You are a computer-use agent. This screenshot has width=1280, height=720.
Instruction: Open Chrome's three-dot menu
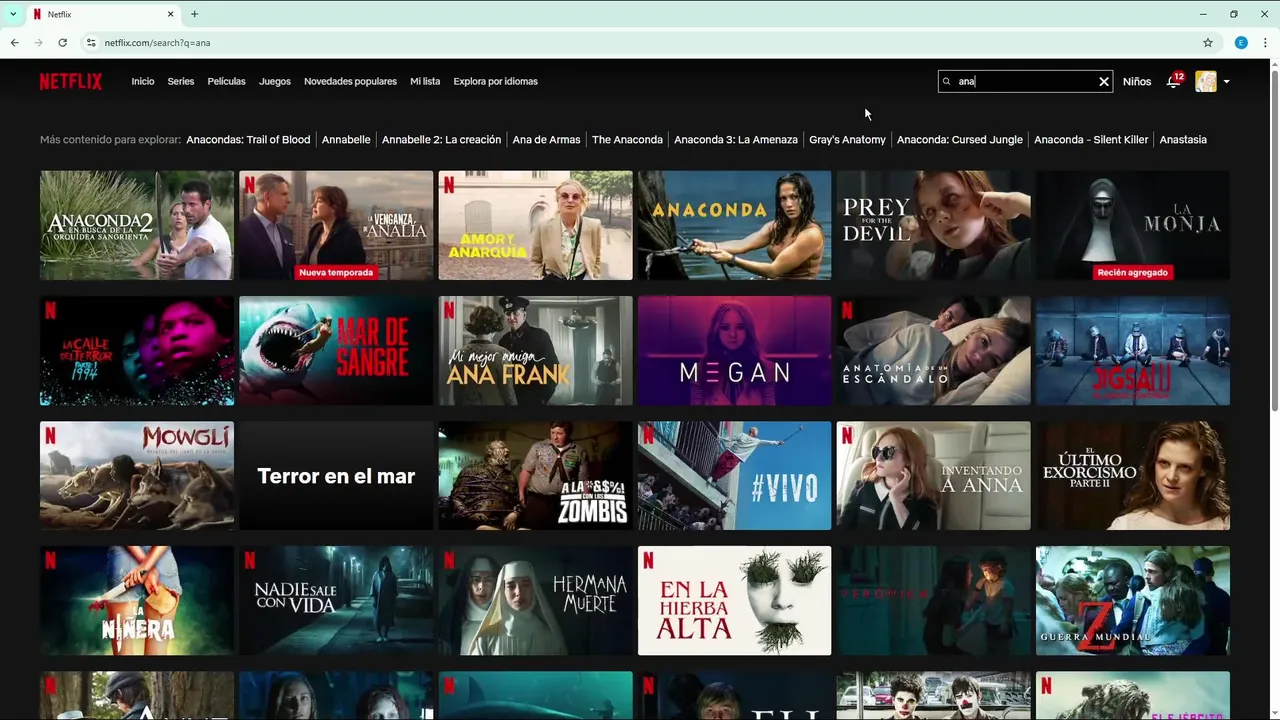click(1265, 43)
